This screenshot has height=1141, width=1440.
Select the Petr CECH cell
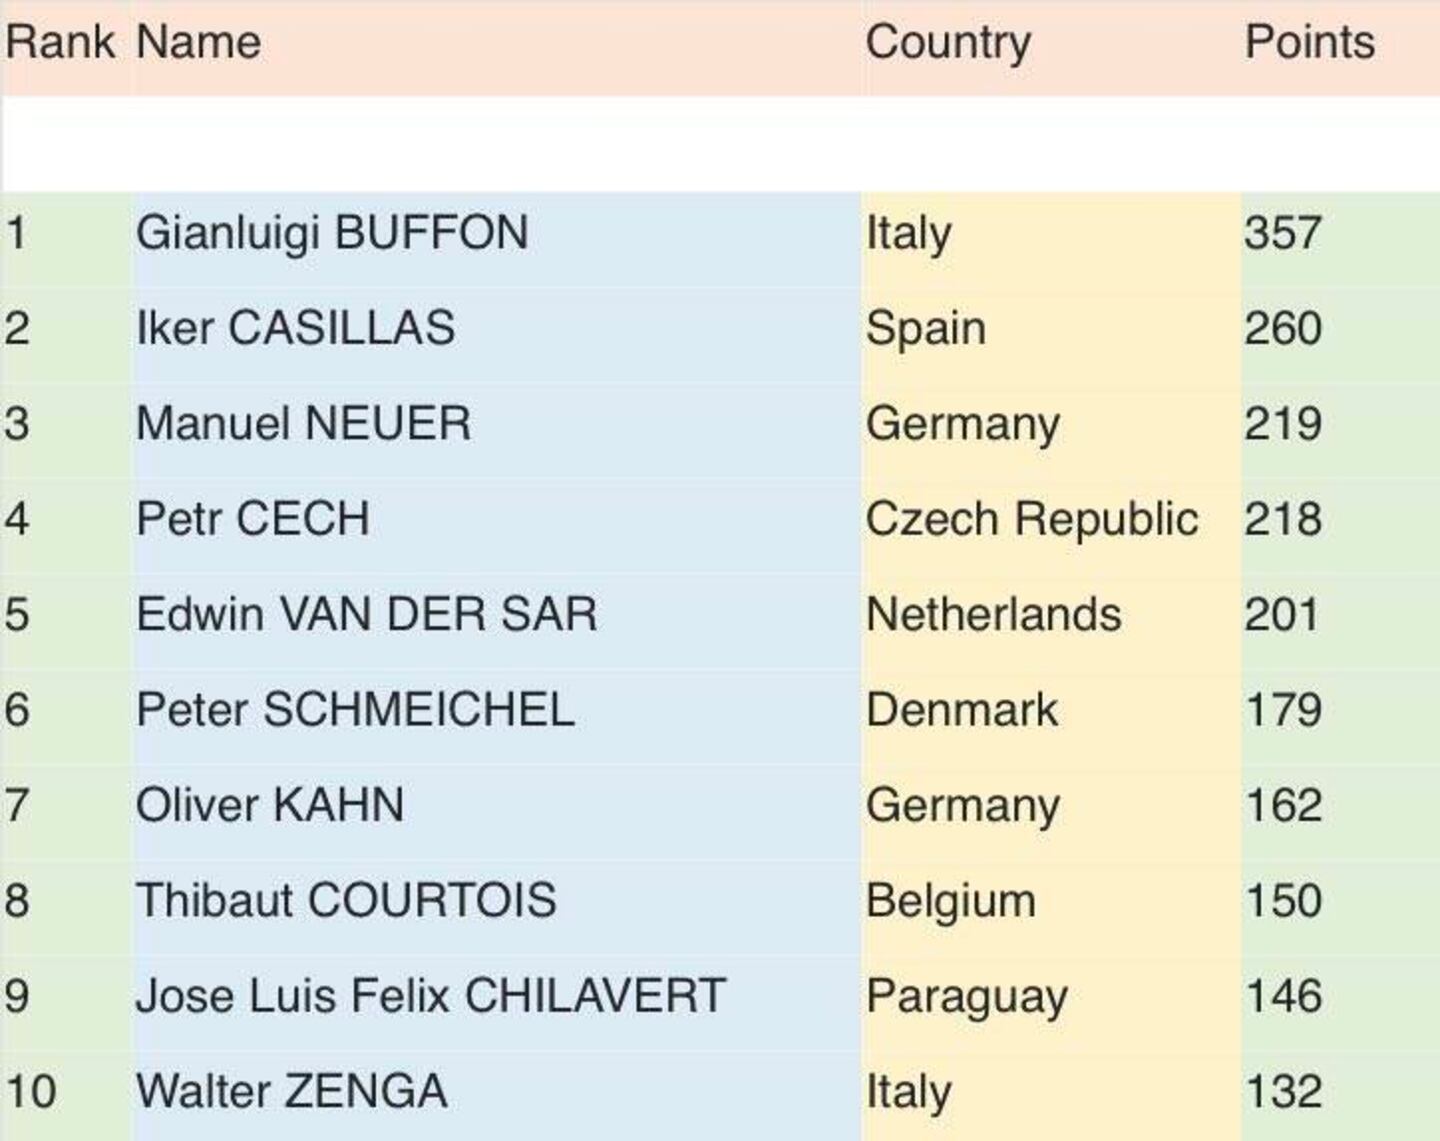click(x=253, y=519)
